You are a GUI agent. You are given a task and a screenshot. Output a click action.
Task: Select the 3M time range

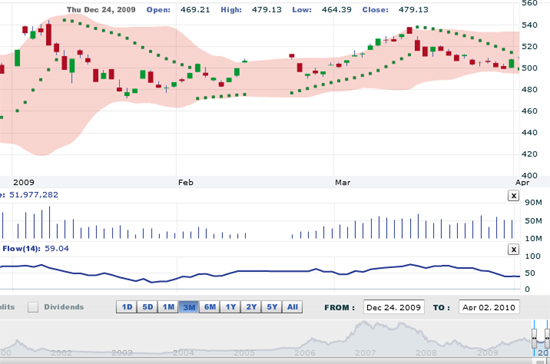point(189,307)
